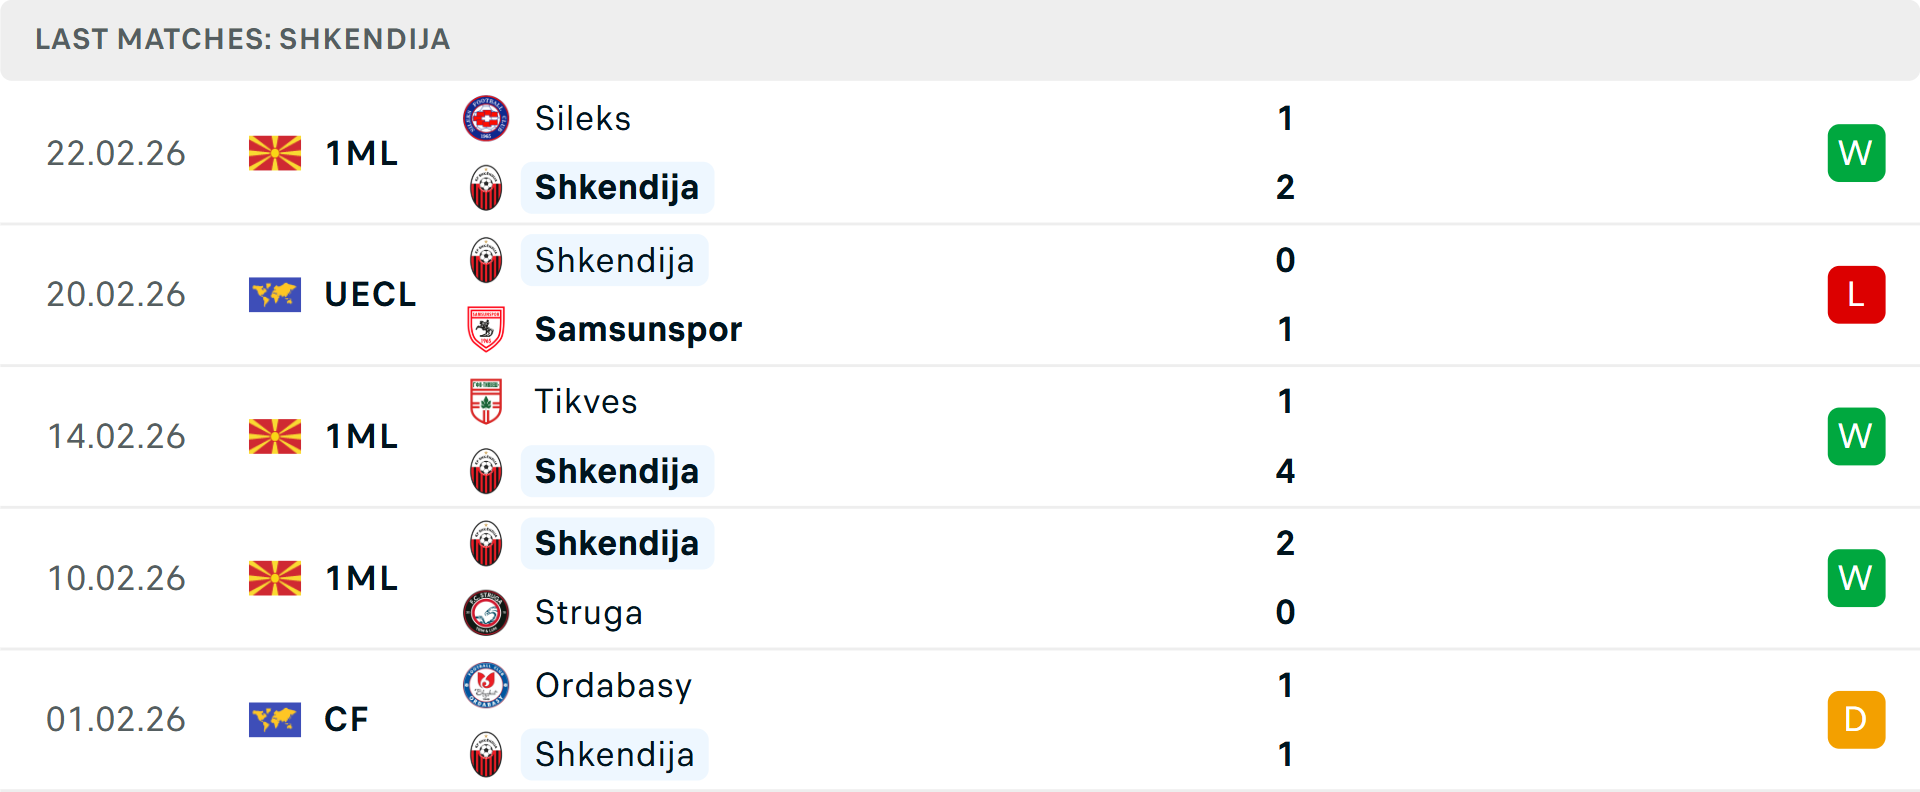Click the Macedonian flag next to the Tikves match
1920x792 pixels.
pyautogui.click(x=275, y=436)
